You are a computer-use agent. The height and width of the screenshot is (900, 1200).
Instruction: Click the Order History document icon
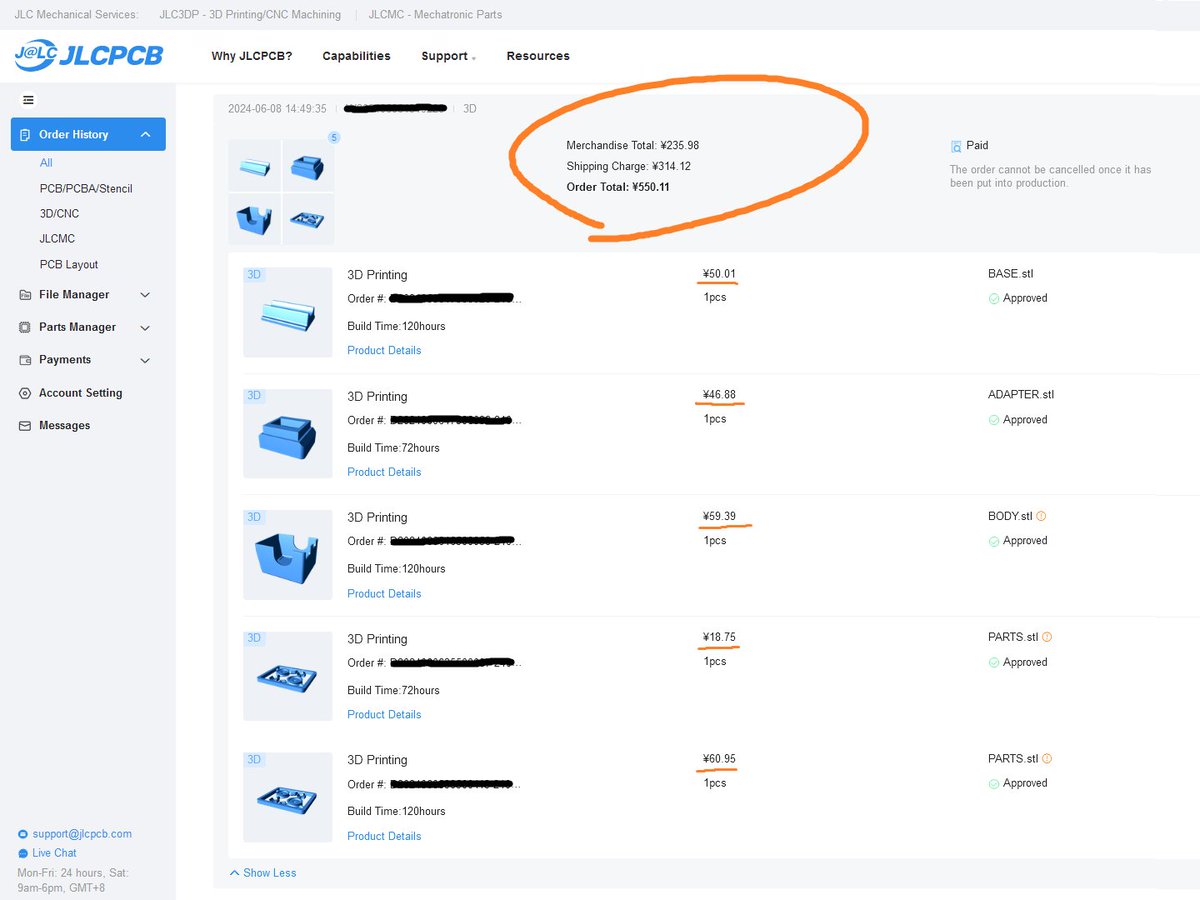(x=25, y=134)
